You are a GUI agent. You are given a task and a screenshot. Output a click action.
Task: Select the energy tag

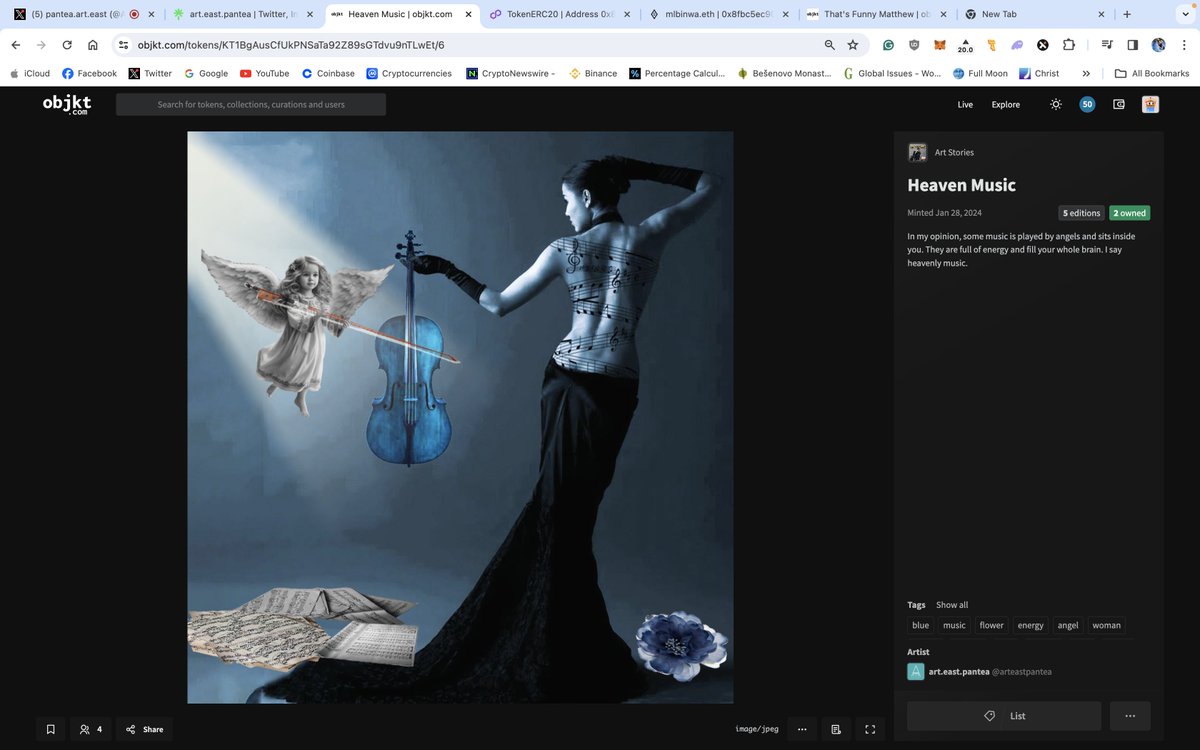pyautogui.click(x=1030, y=625)
